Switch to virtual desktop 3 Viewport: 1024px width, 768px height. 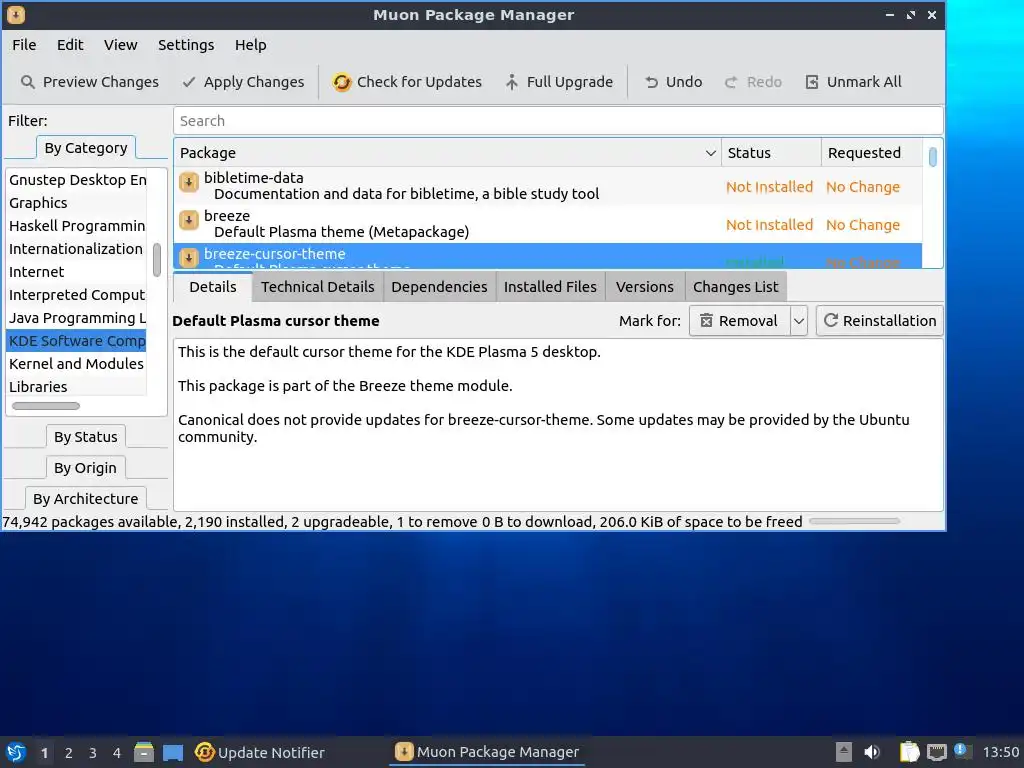[93, 753]
